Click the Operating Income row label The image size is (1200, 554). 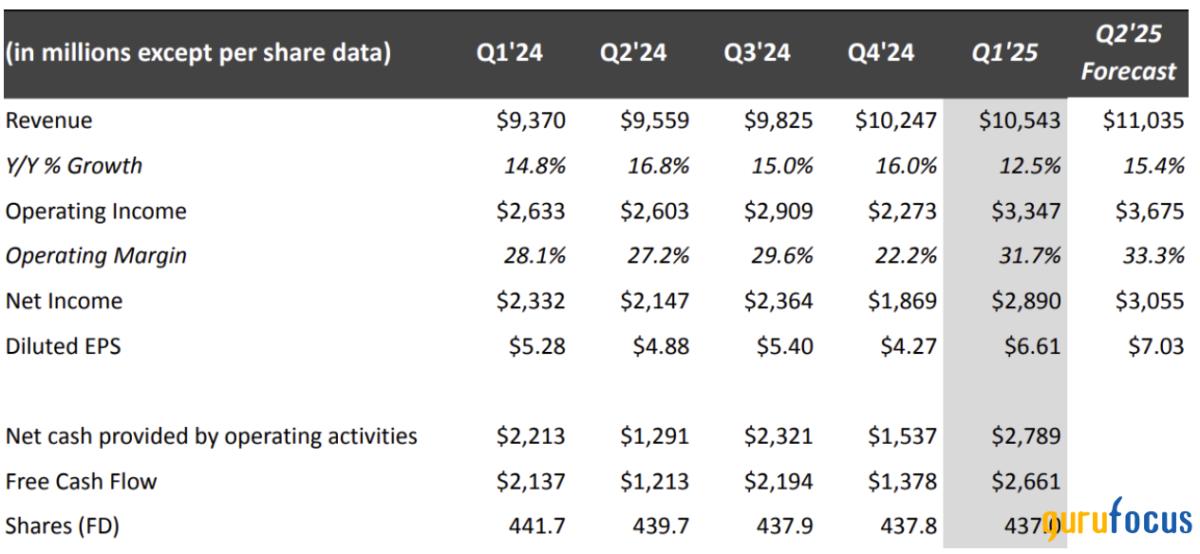tap(95, 211)
